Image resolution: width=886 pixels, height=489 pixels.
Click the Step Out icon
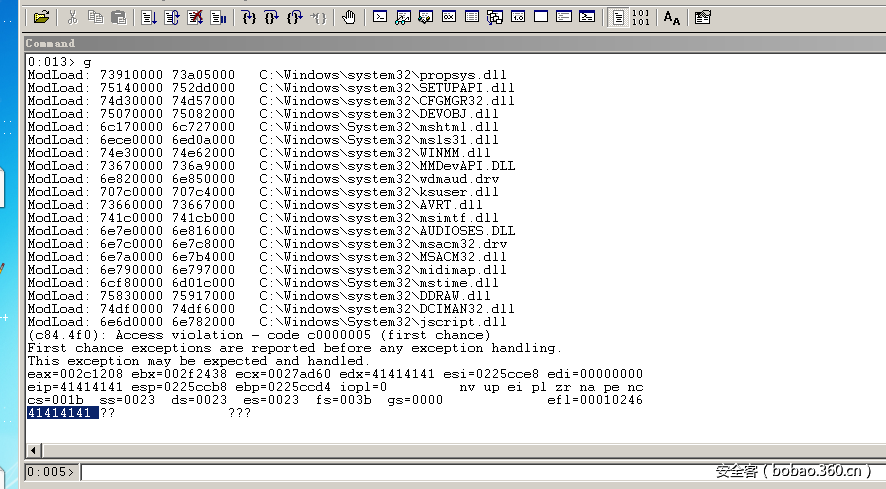[295, 17]
